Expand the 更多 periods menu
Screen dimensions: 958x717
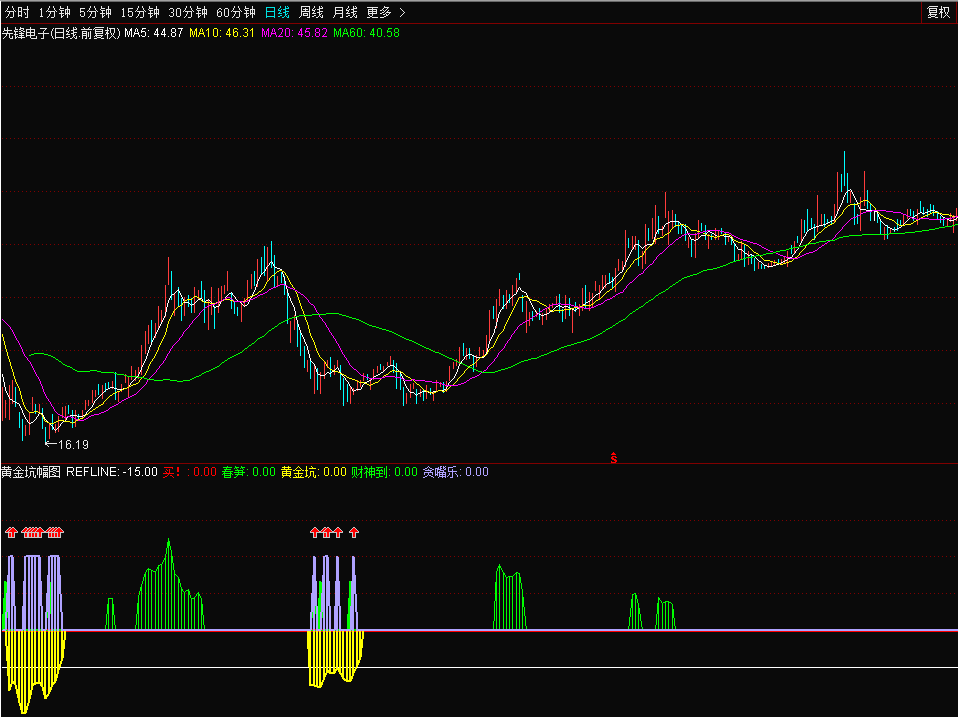(x=379, y=13)
